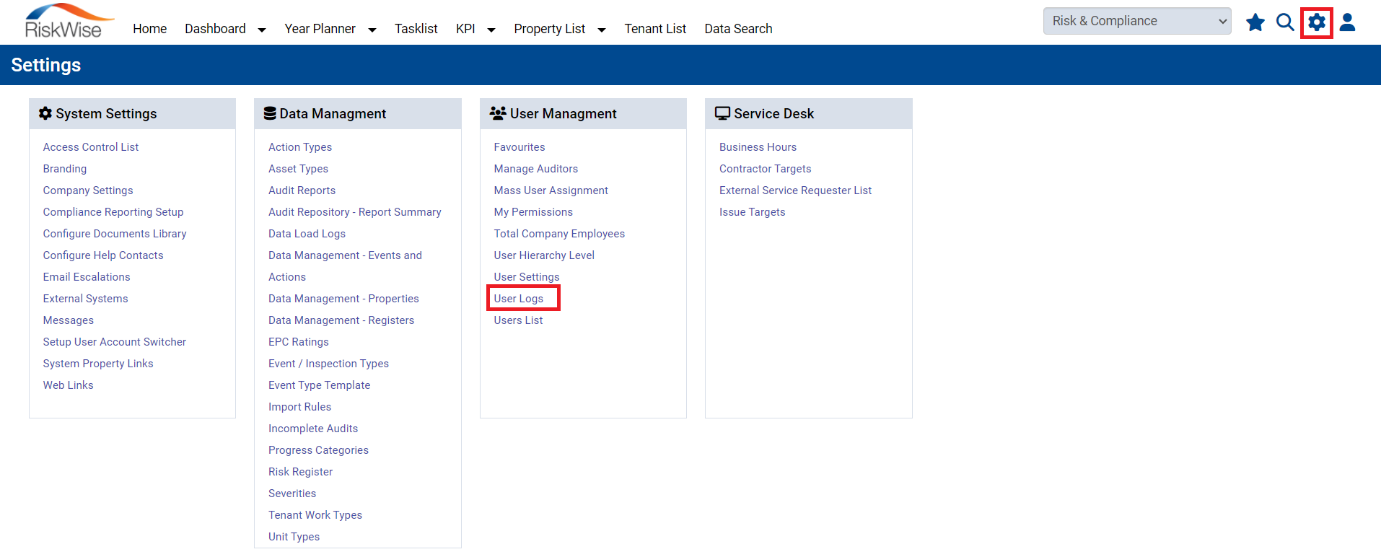The height and width of the screenshot is (557, 1381).
Task: Open Mass User Assignment link
Action: (x=551, y=190)
